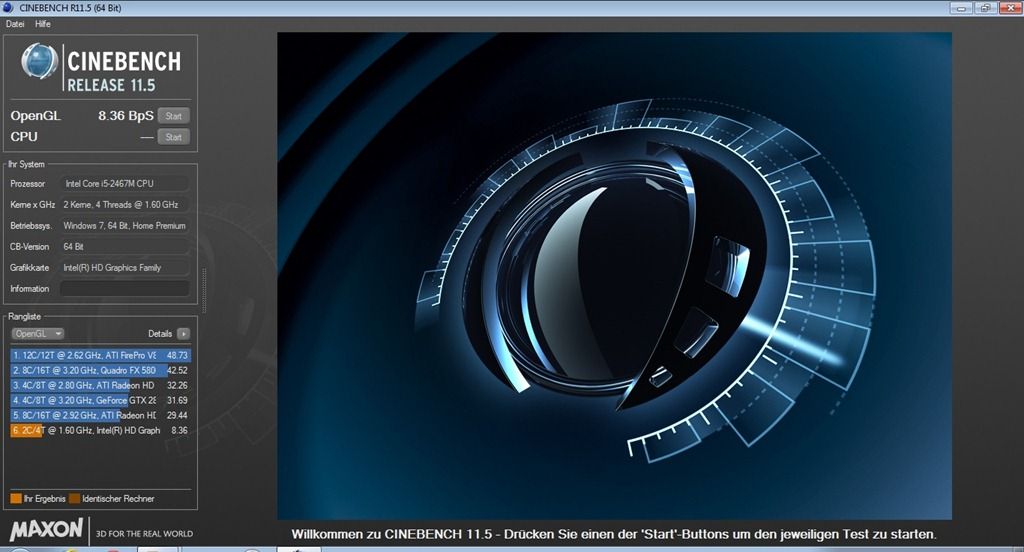Select ranking entry 8C/16T Quadro FX 580
This screenshot has width=1024, height=552.
(101, 370)
